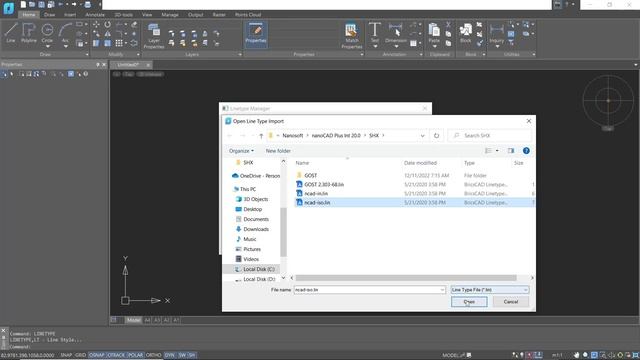Select the Polyline tool
The height and width of the screenshot is (360, 640).
29,33
